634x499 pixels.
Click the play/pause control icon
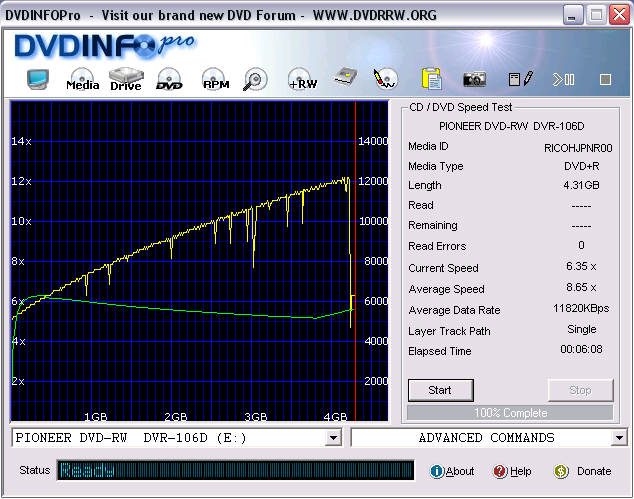coord(563,79)
